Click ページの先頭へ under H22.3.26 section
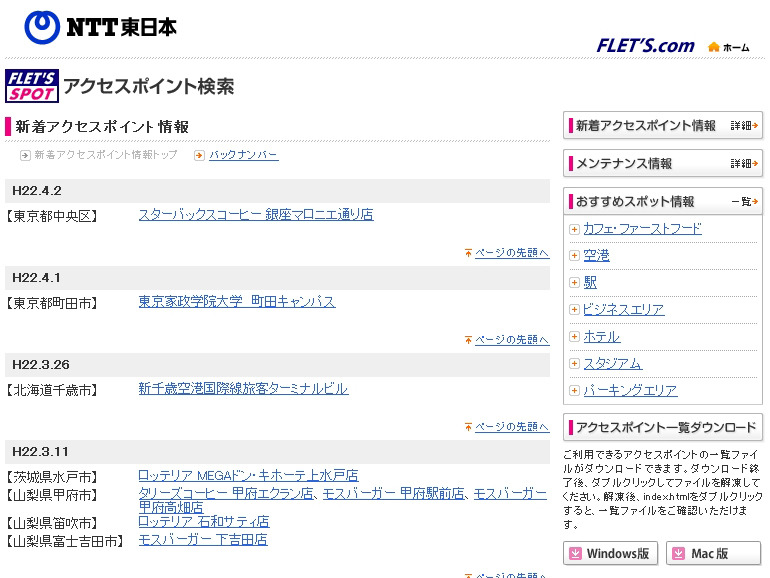Screen dimensions: 770x578 [512, 426]
